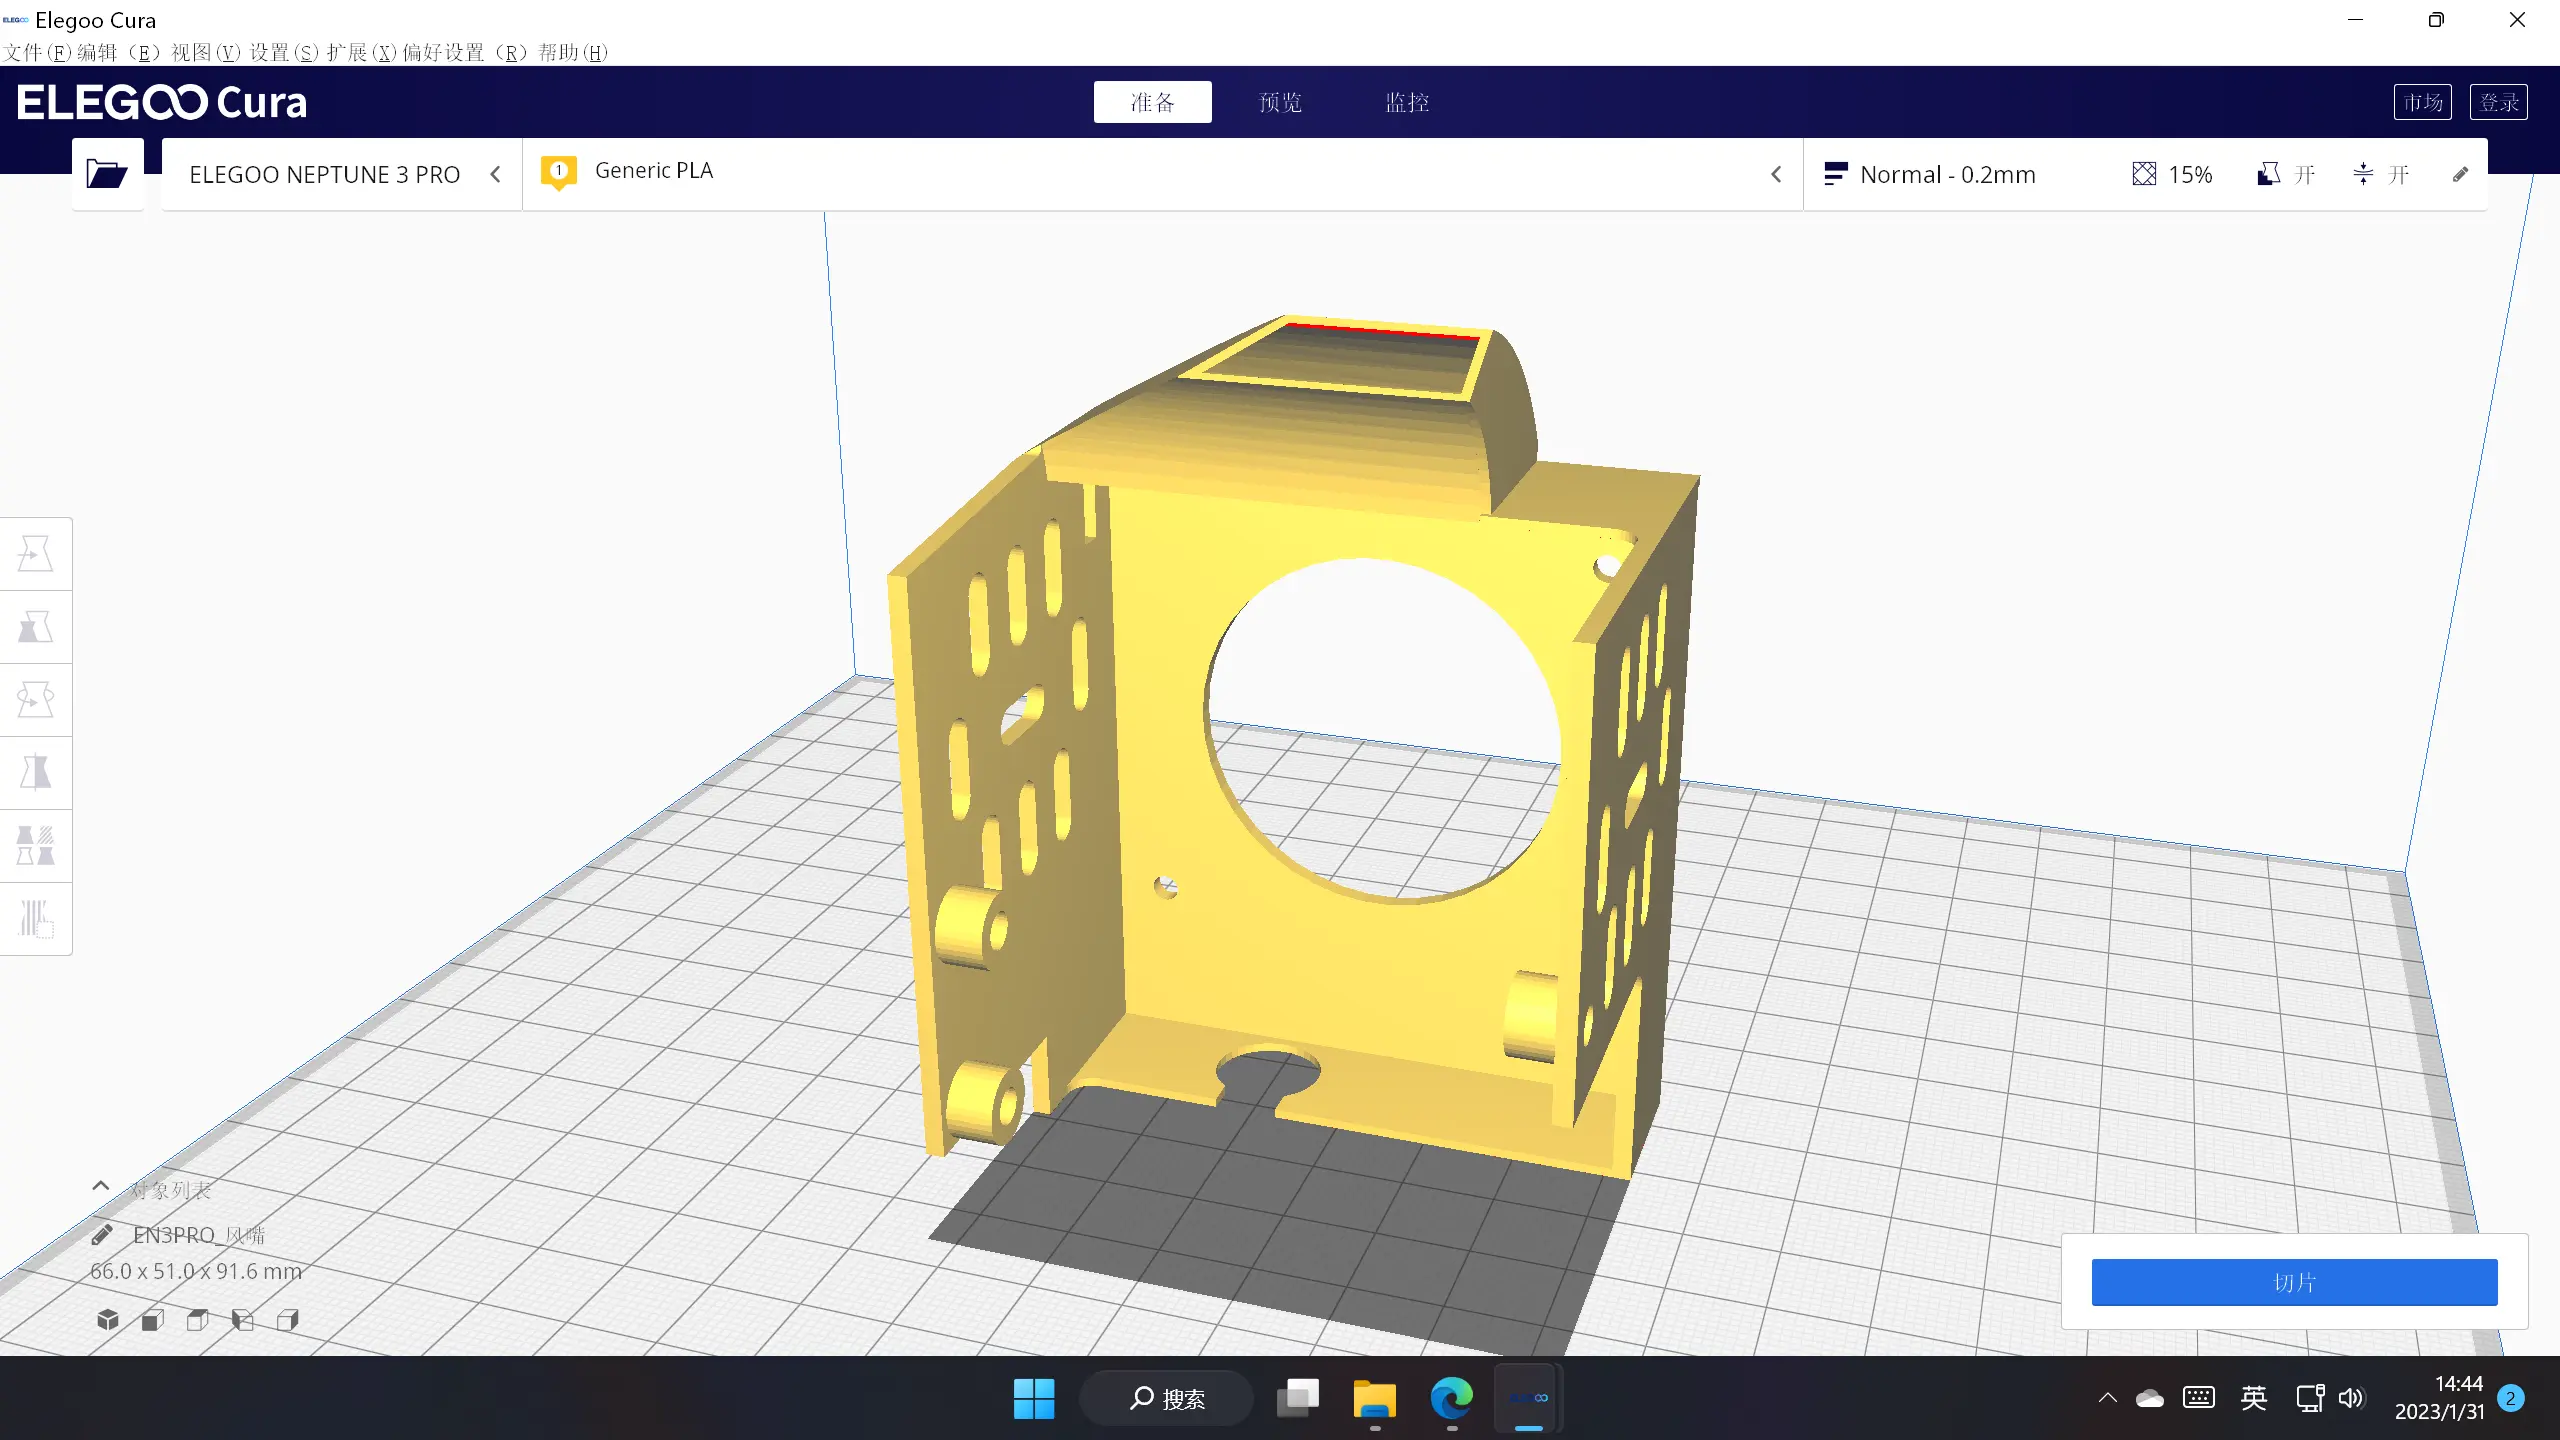Screen dimensions: 2560x1440
Task: Switch to right side view cube icon
Action: 288,1320
